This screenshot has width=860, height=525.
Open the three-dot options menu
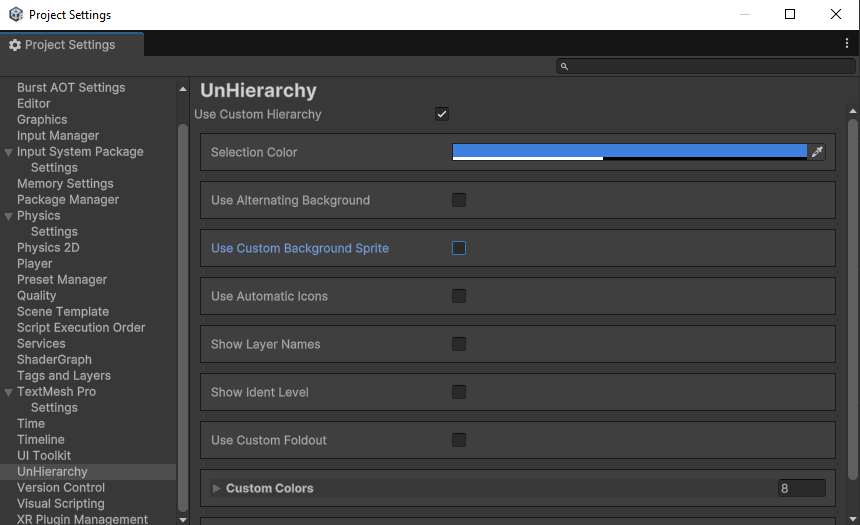tap(847, 44)
